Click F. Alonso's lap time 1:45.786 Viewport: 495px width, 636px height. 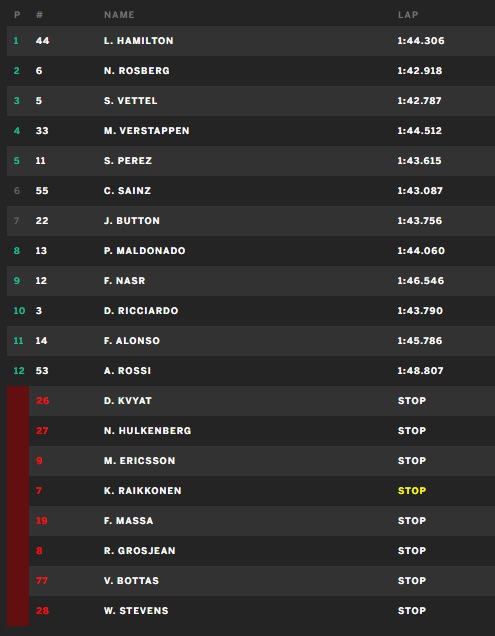pos(420,341)
